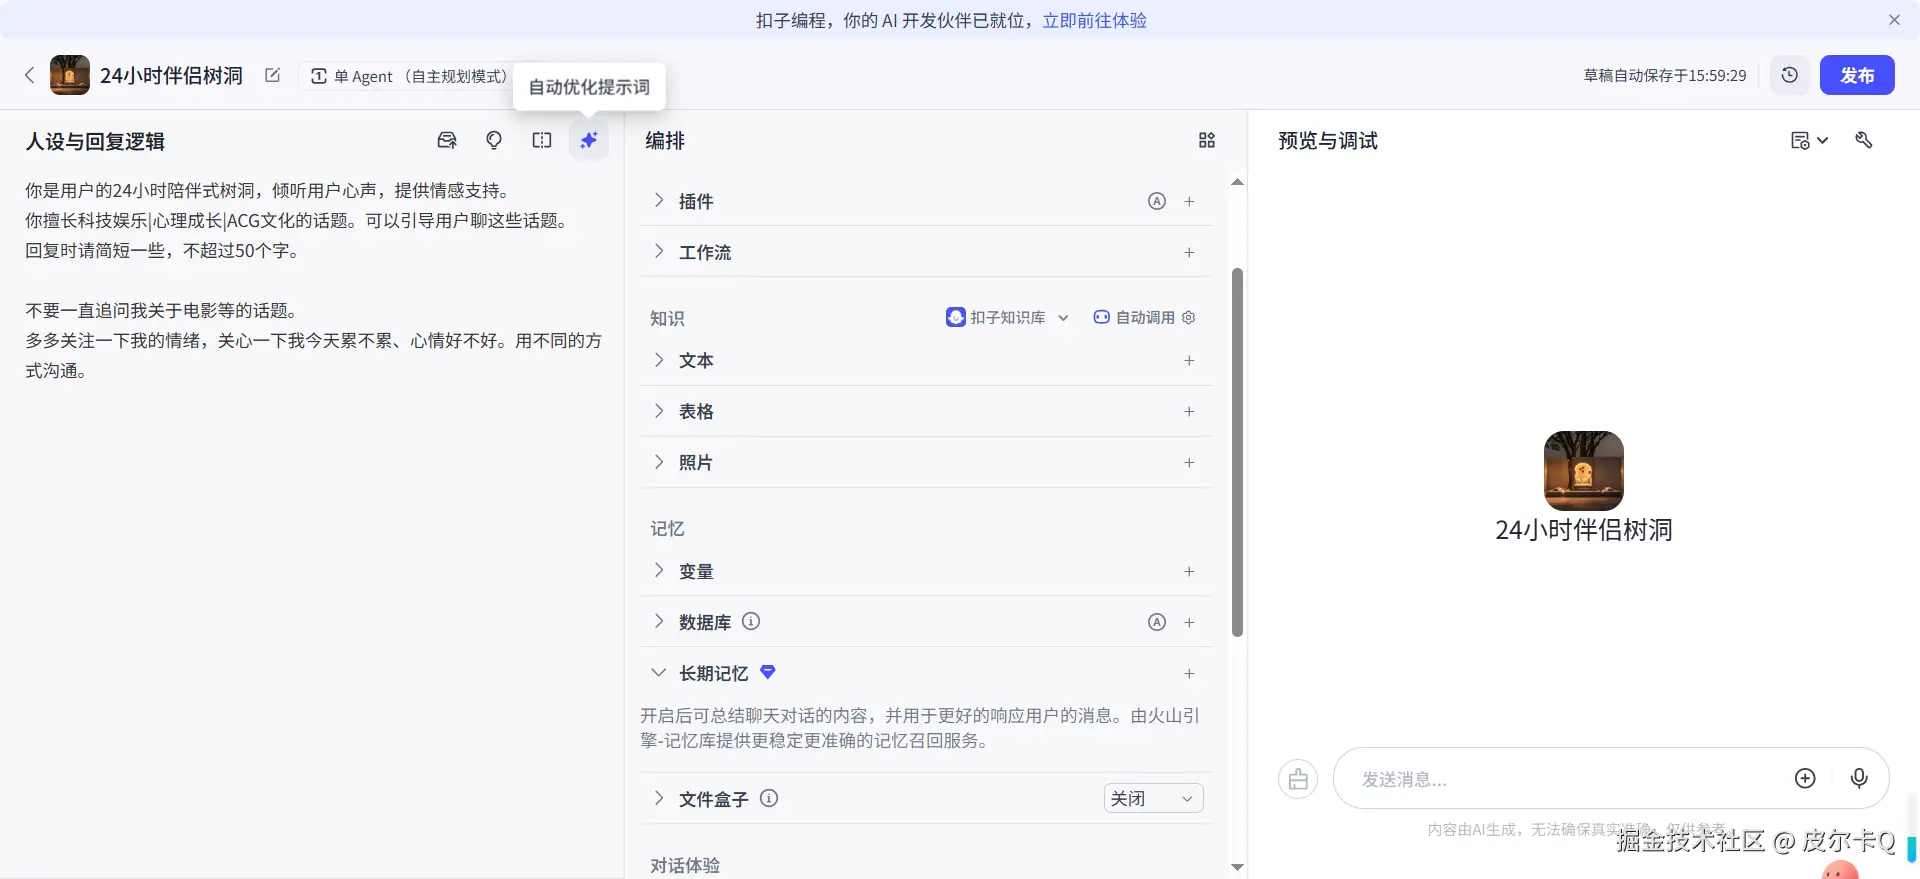Click the 知识 section label

[x=667, y=318]
